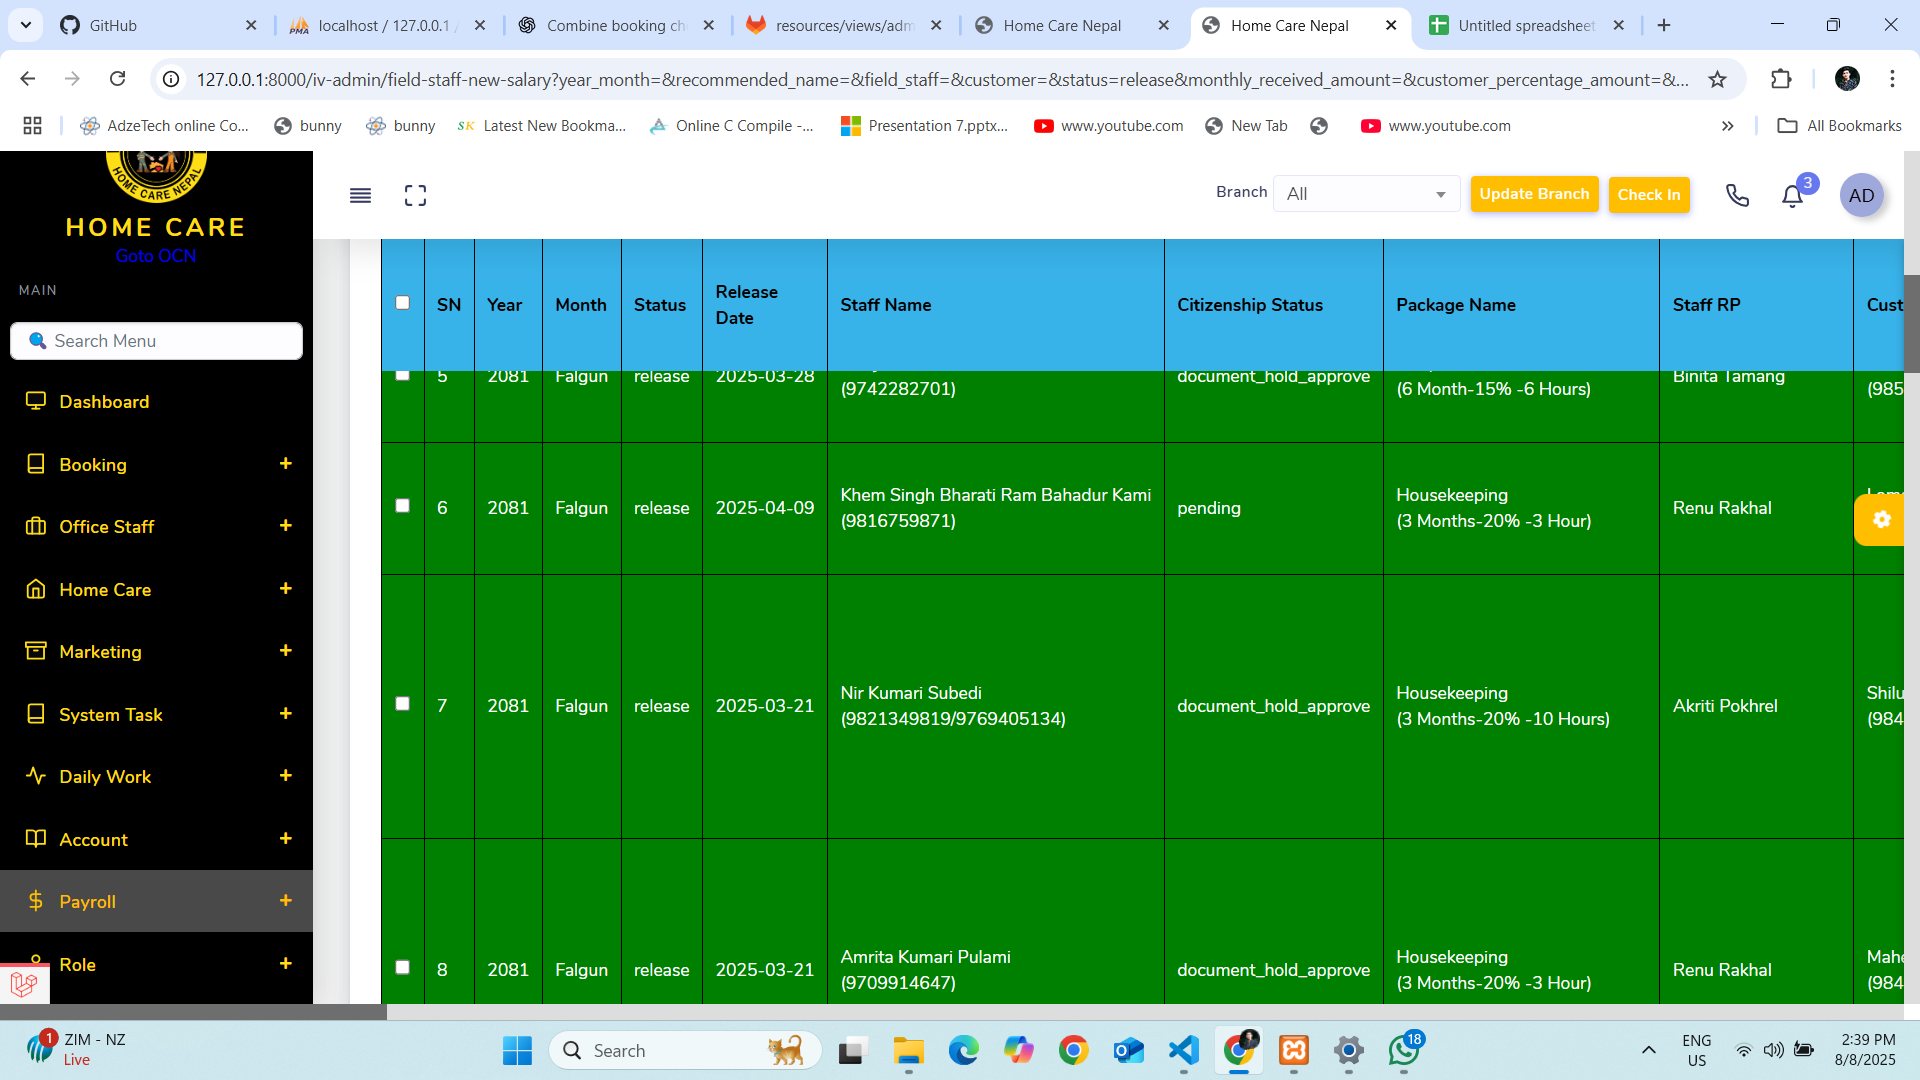Click the Payroll dollar icon

pyautogui.click(x=36, y=901)
